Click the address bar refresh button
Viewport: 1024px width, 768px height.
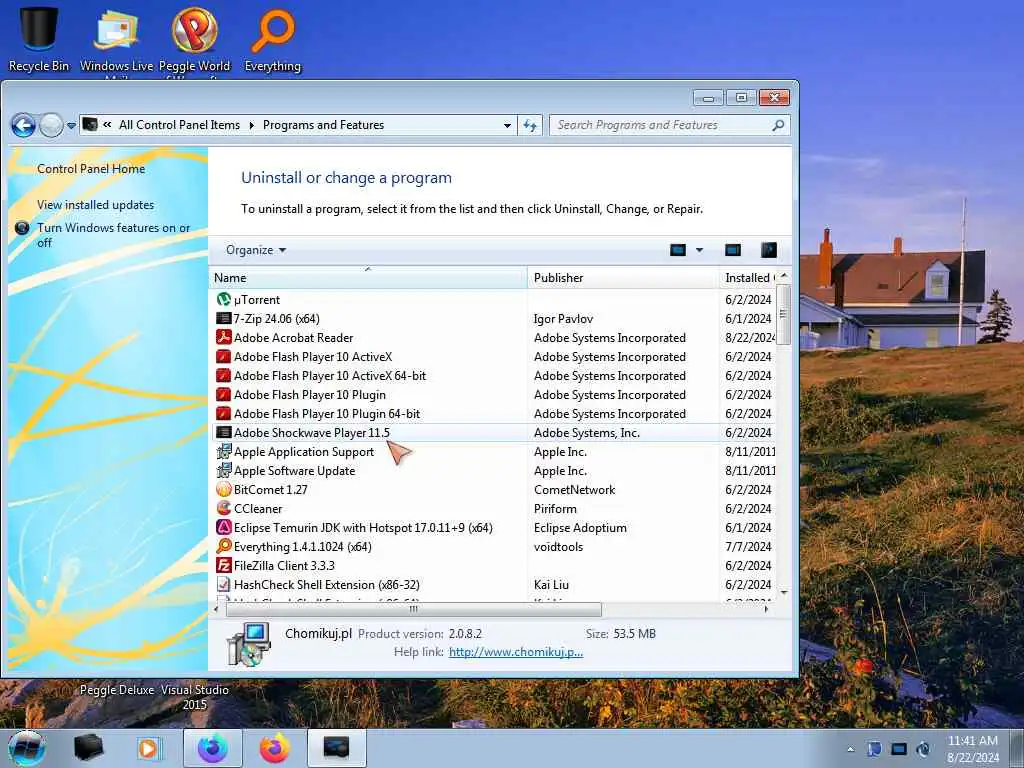(530, 125)
